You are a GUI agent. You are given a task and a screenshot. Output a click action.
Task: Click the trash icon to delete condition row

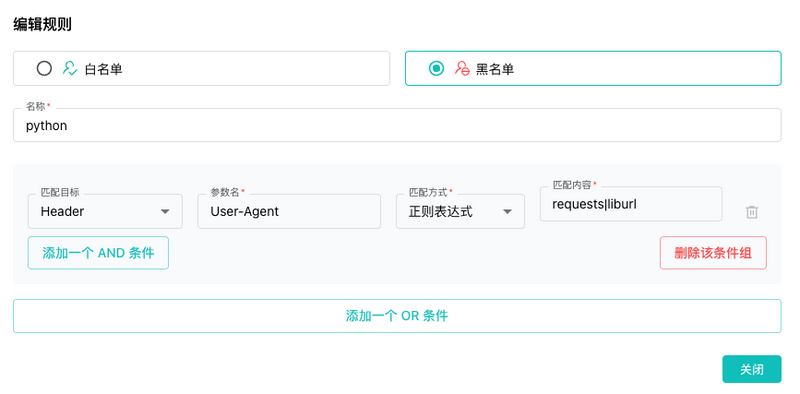click(x=752, y=212)
